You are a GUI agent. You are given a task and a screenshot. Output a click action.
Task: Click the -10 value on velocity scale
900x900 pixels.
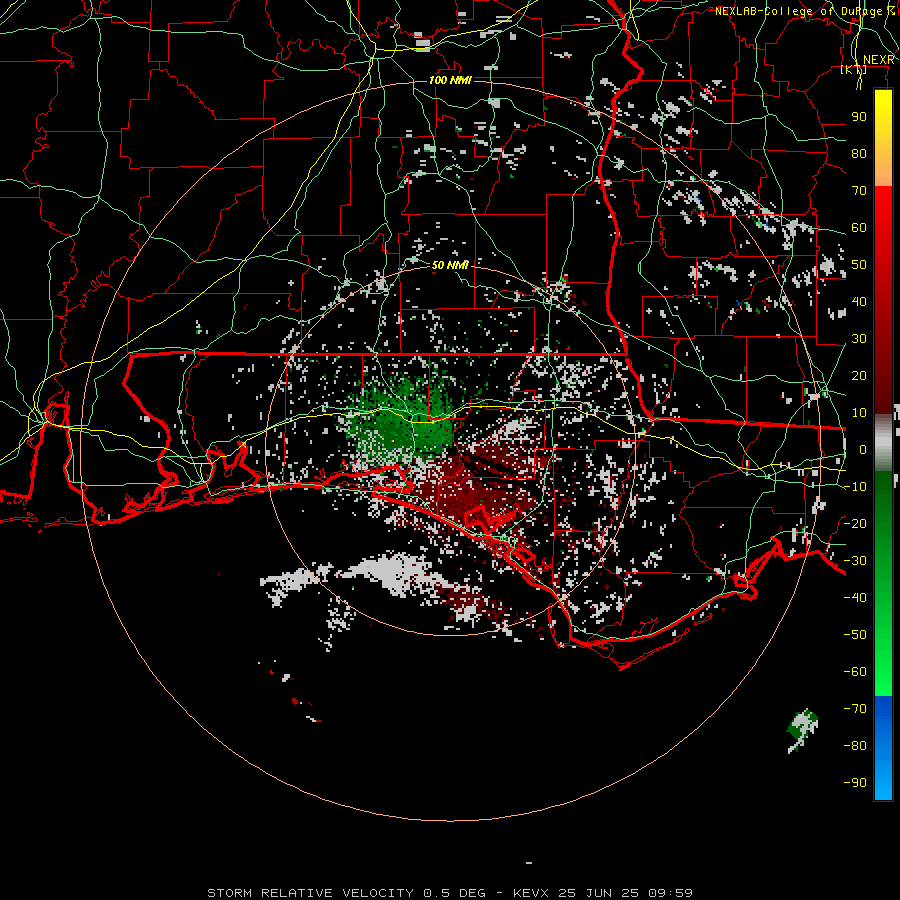coord(855,487)
